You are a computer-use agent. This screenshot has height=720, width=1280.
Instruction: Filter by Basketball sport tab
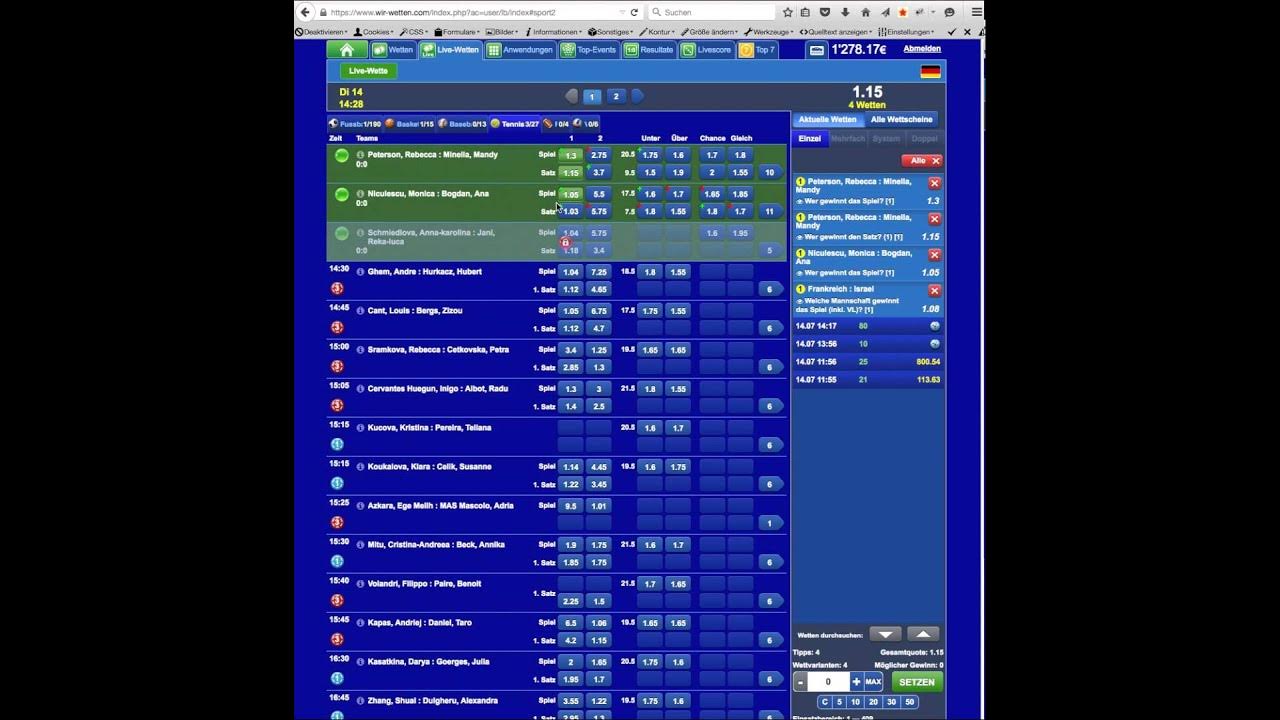tap(409, 124)
